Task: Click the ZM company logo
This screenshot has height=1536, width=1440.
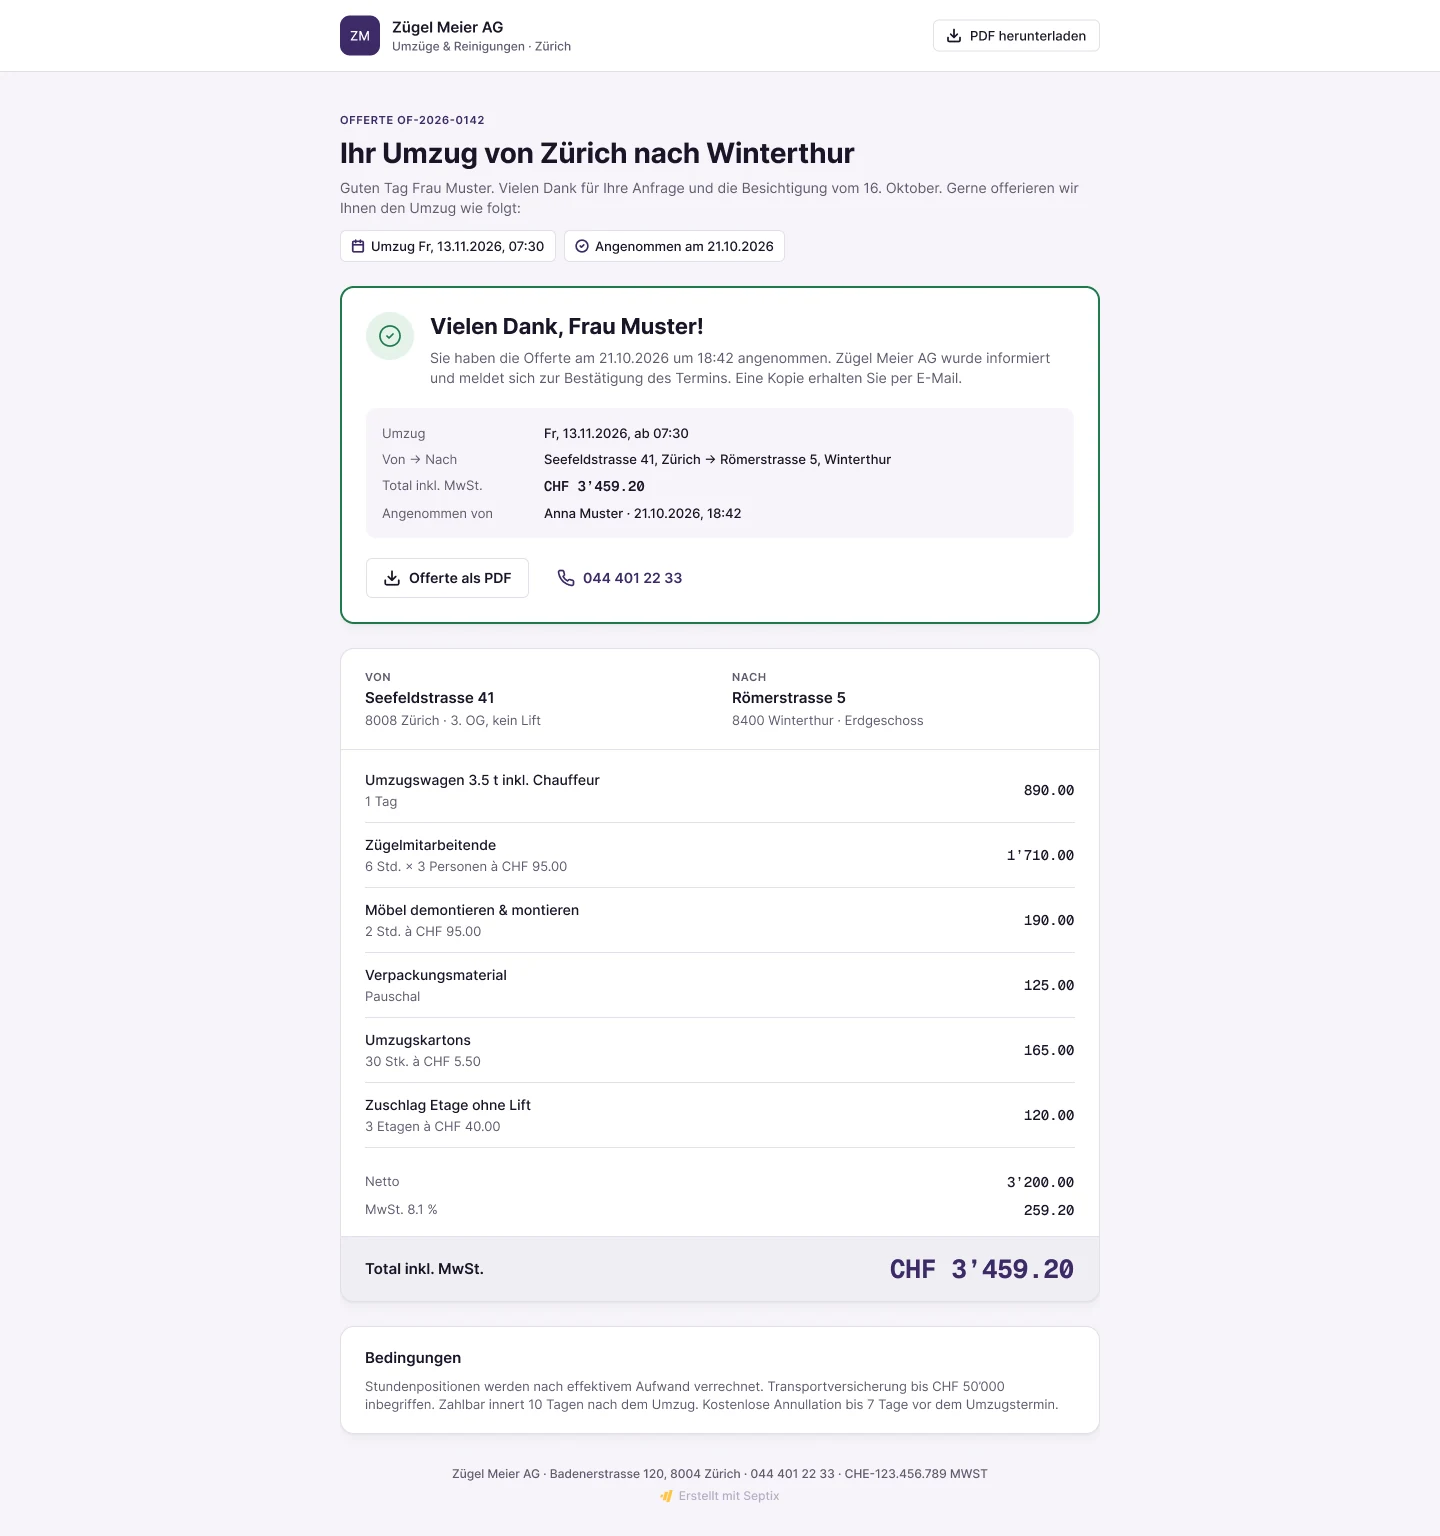Action: (x=360, y=36)
